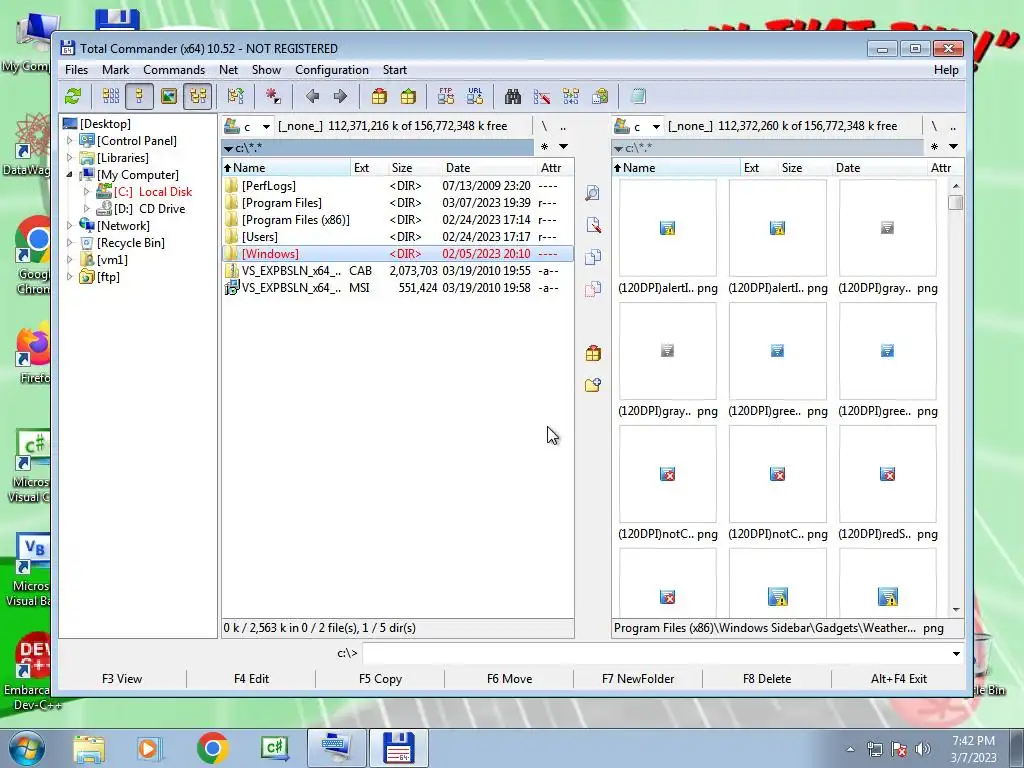Image resolution: width=1024 pixels, height=768 pixels.
Task: Click the vertical bar Edit file icon
Action: coord(592,225)
